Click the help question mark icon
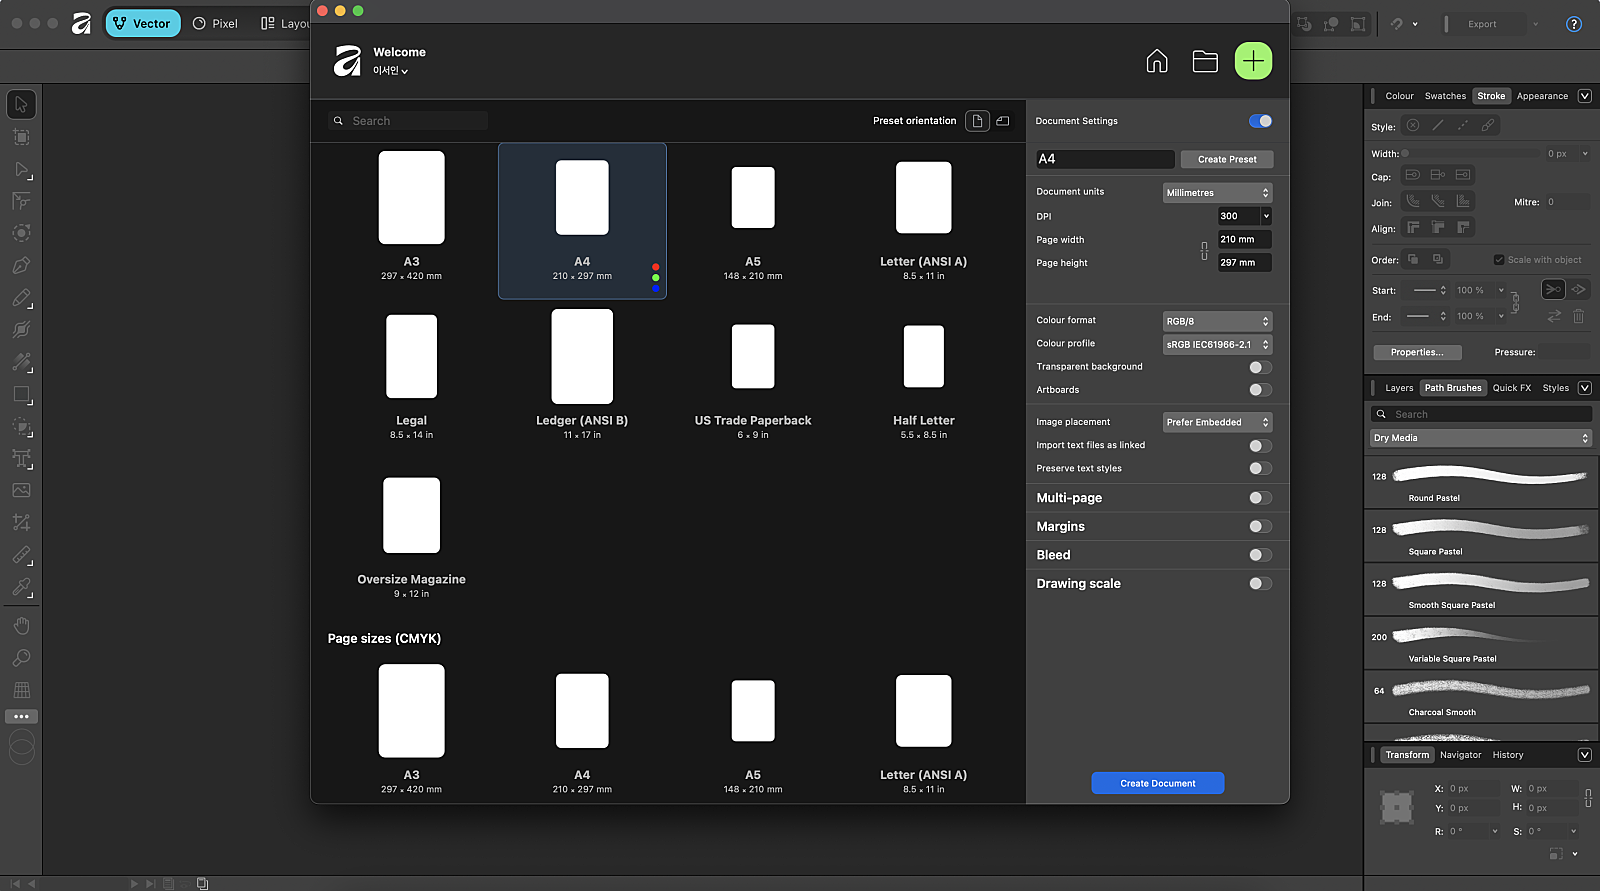1600x891 pixels. point(1573,24)
